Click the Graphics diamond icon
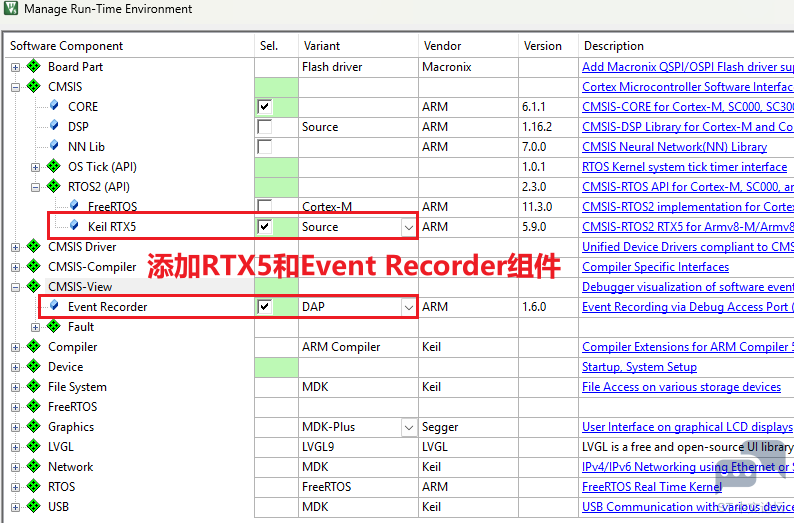This screenshot has width=794, height=523. 33,426
